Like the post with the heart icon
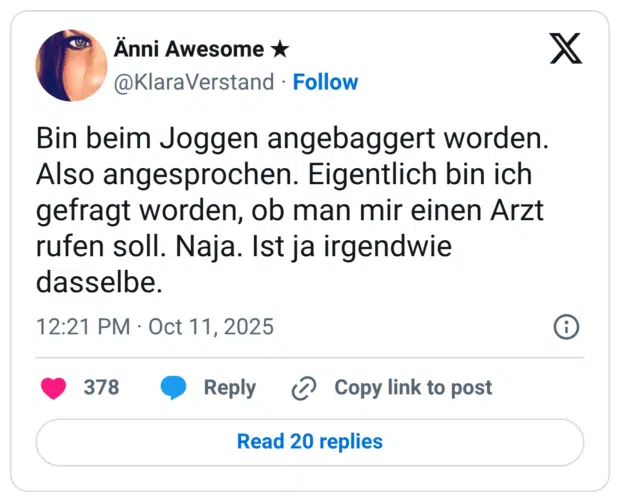620x502 pixels. tap(53, 388)
